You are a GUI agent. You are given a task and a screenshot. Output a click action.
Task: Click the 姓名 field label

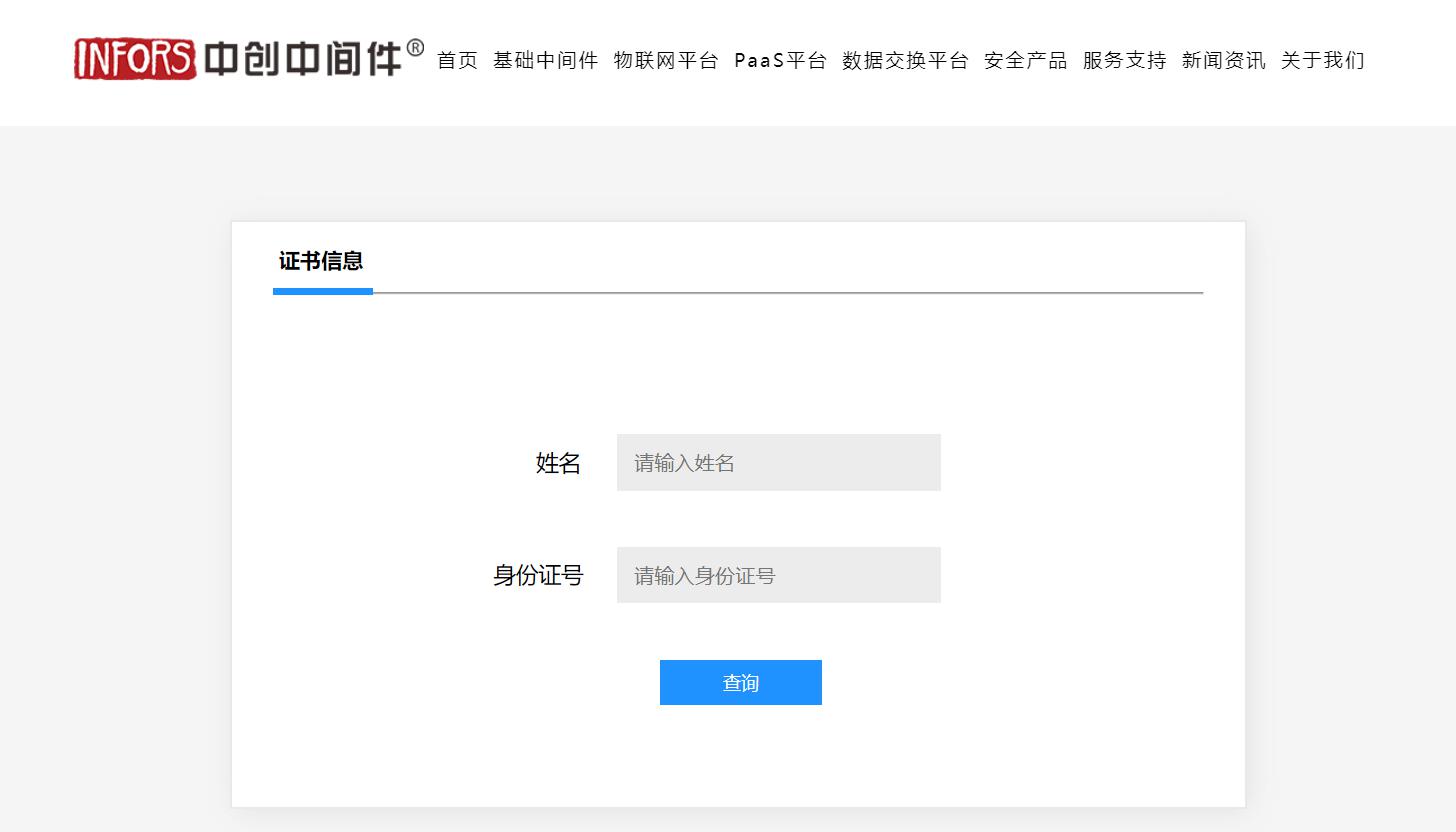(x=558, y=464)
